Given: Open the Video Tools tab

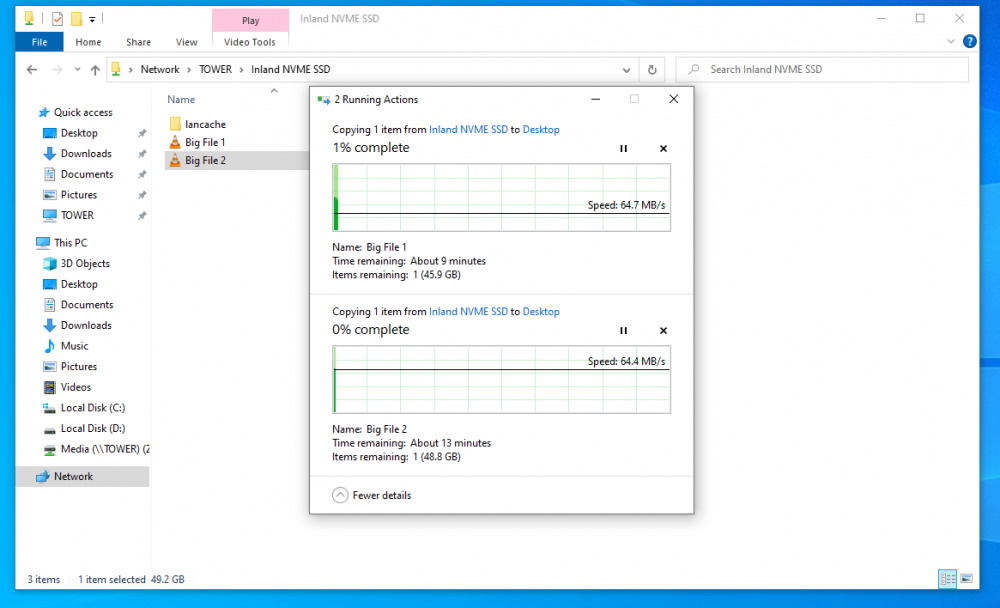Looking at the screenshot, I should (x=250, y=42).
